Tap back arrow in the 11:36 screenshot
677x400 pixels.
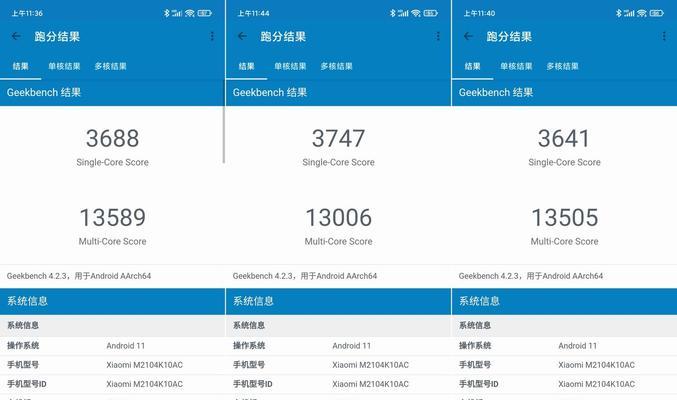coord(16,36)
